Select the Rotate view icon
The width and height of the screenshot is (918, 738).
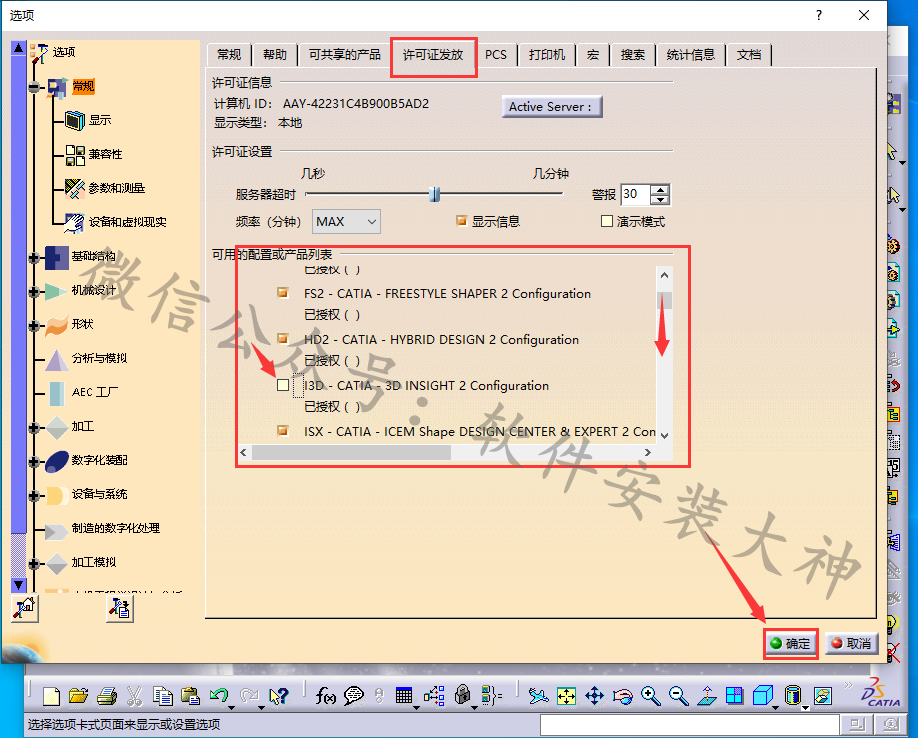pyautogui.click(x=623, y=696)
